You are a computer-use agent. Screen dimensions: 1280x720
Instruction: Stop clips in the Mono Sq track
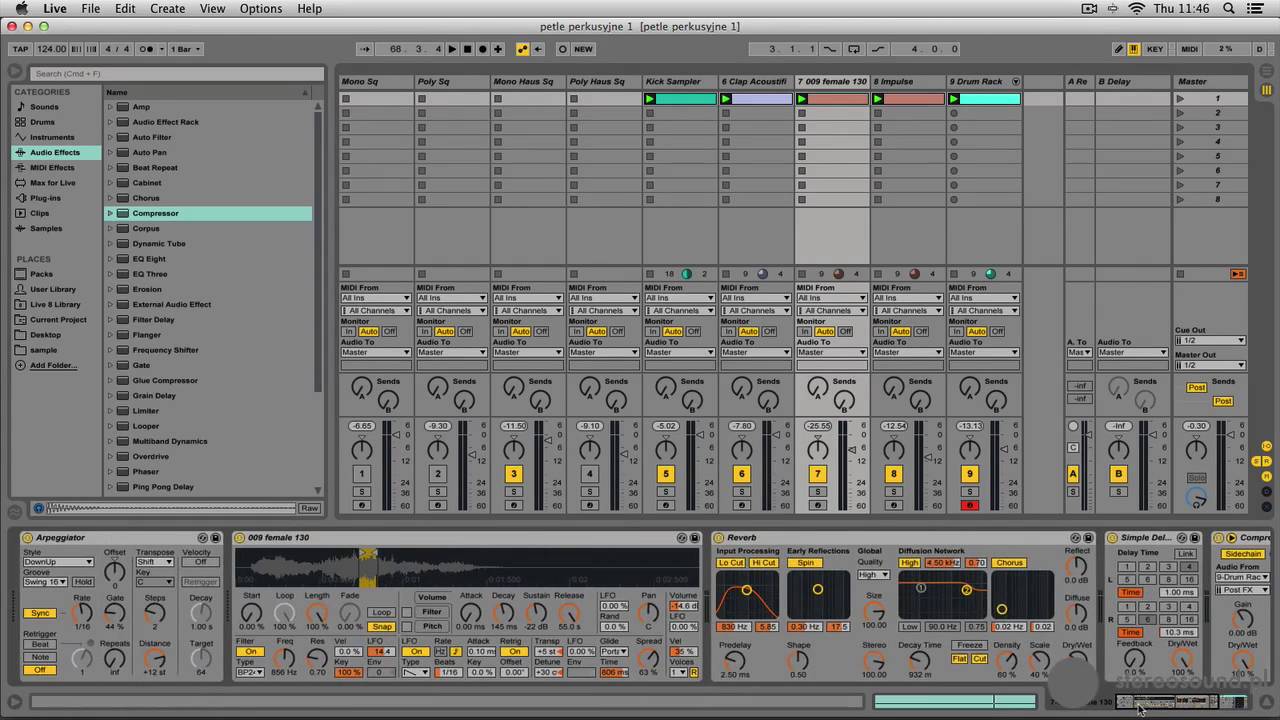[345, 274]
